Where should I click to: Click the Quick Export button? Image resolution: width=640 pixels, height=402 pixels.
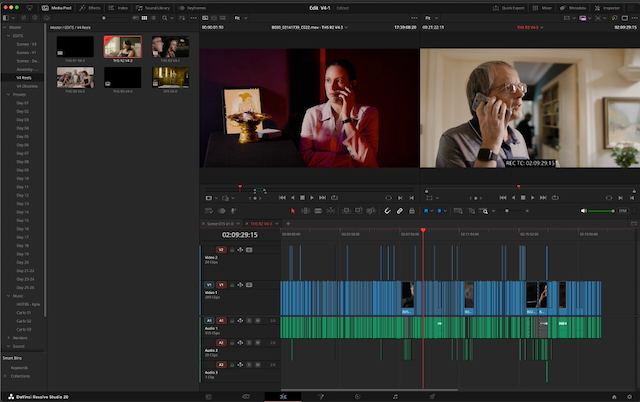coord(509,8)
